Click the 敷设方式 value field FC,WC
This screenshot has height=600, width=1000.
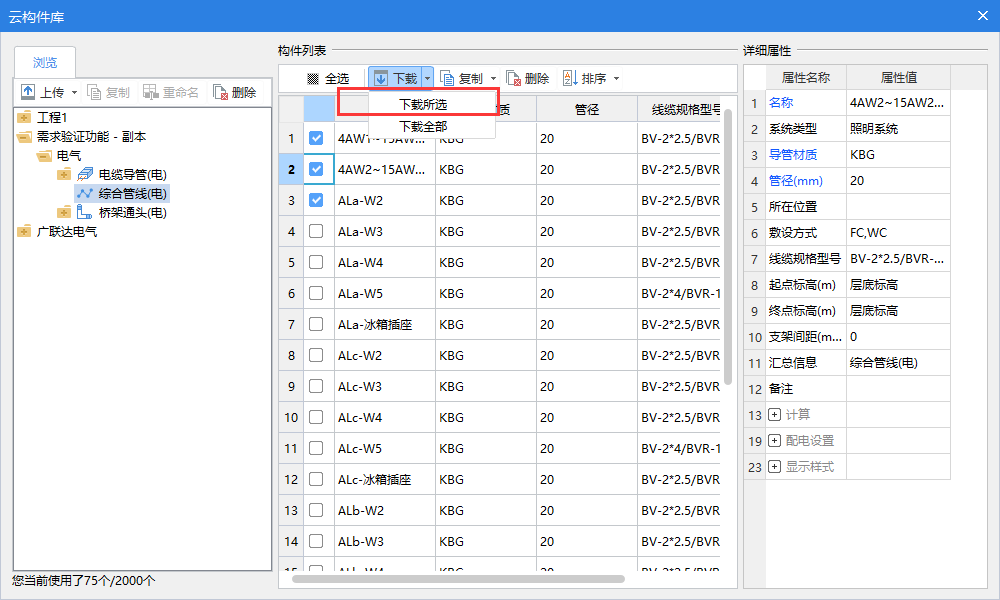(896, 233)
